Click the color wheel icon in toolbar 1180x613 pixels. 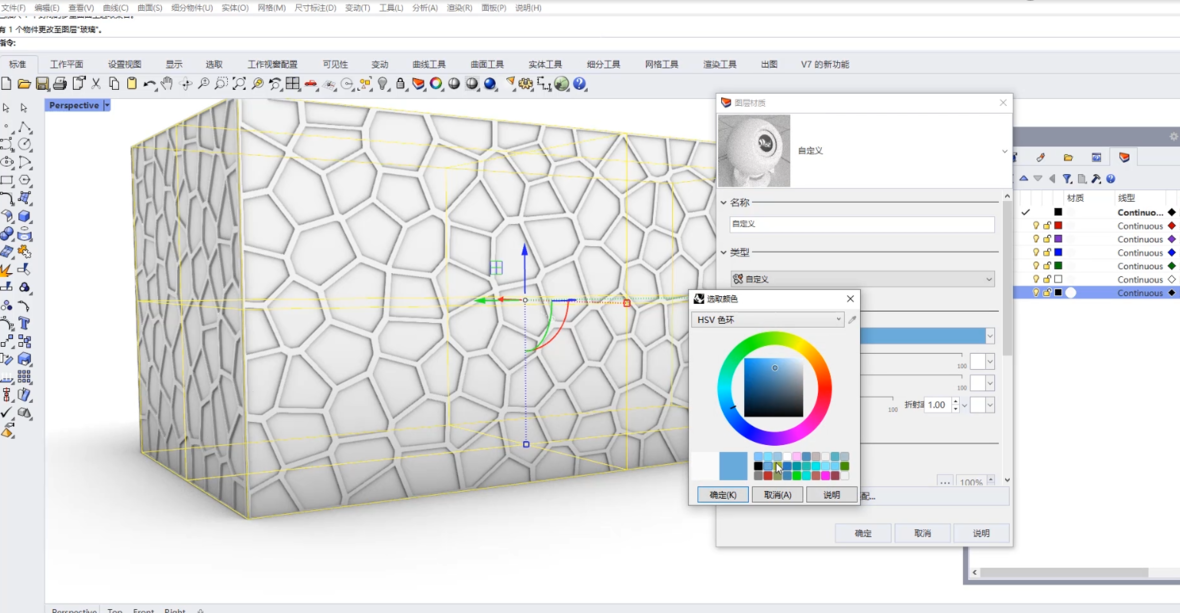436,84
